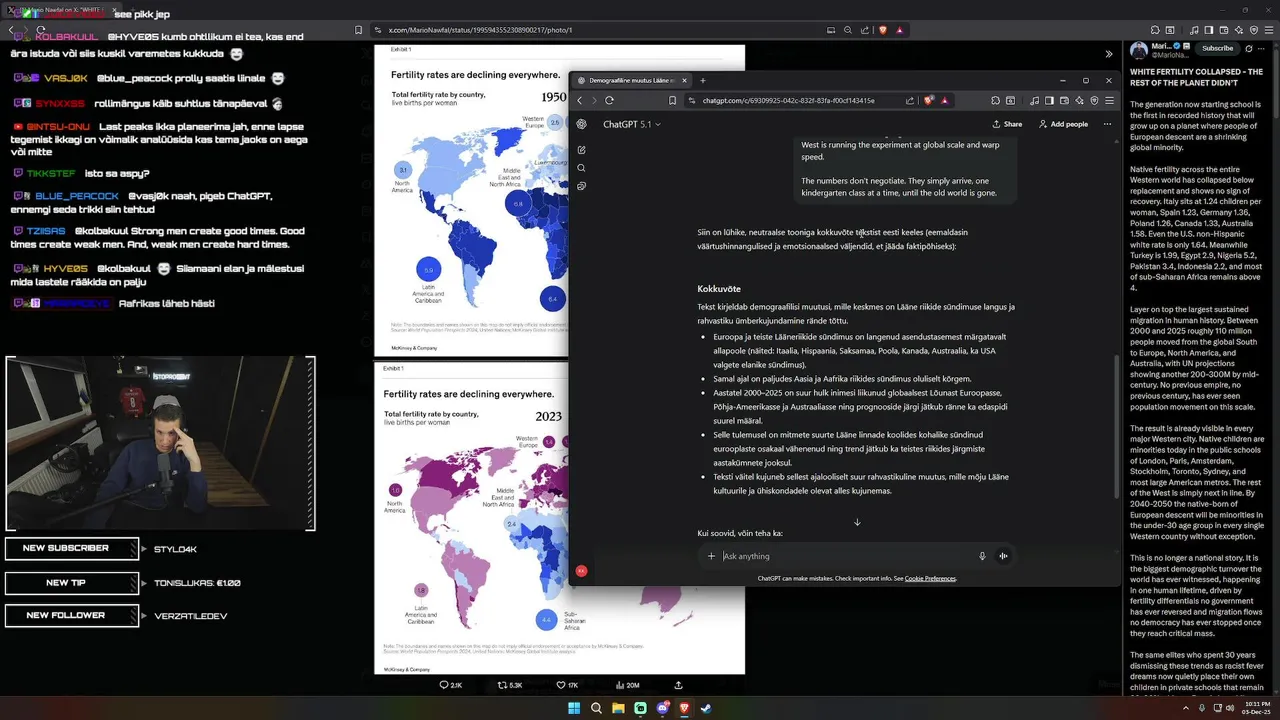Share the X post using the upload icon
The width and height of the screenshot is (1280, 720).
(679, 685)
